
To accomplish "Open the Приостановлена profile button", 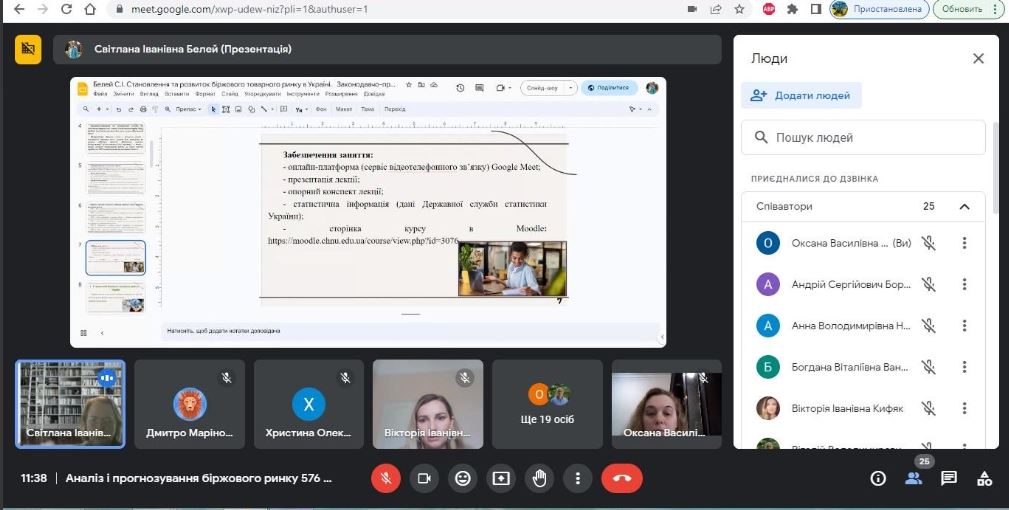I will click(879, 9).
